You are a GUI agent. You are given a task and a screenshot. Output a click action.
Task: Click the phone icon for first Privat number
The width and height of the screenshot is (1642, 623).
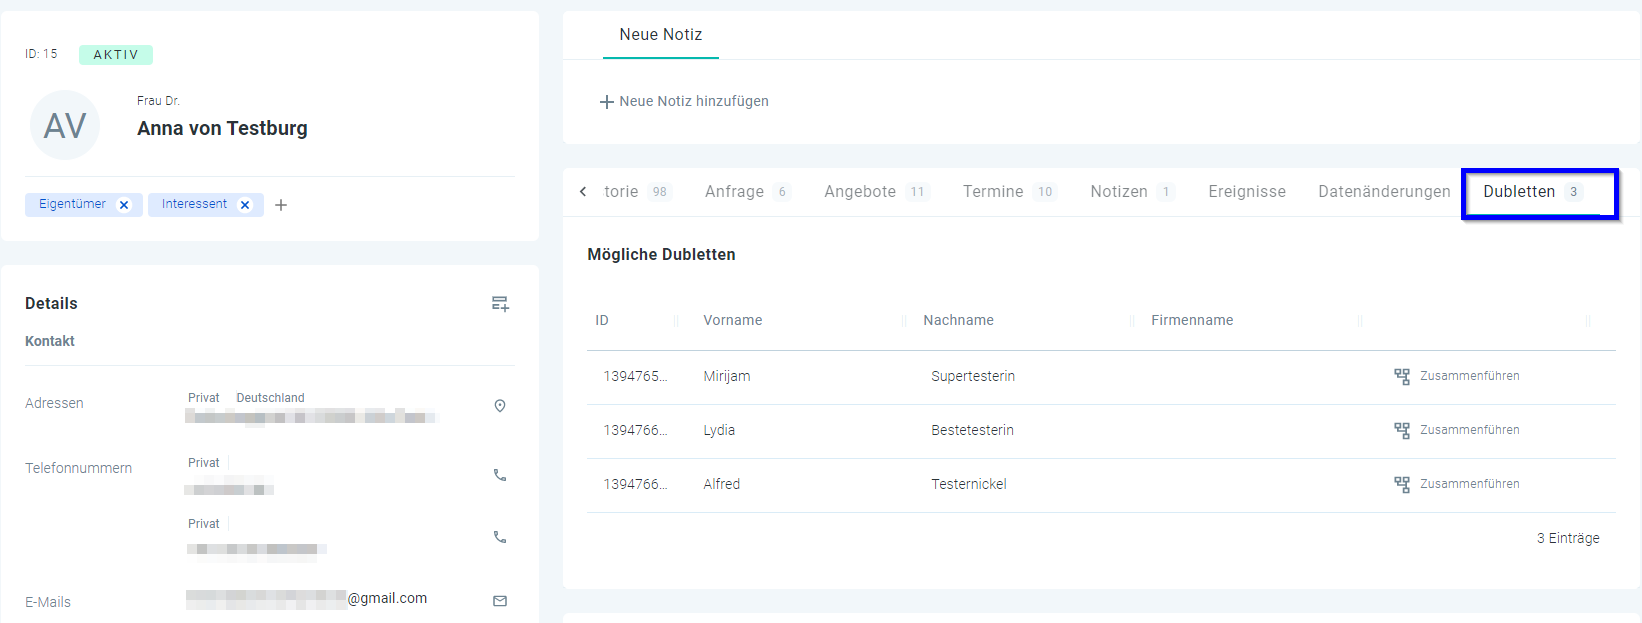(500, 475)
